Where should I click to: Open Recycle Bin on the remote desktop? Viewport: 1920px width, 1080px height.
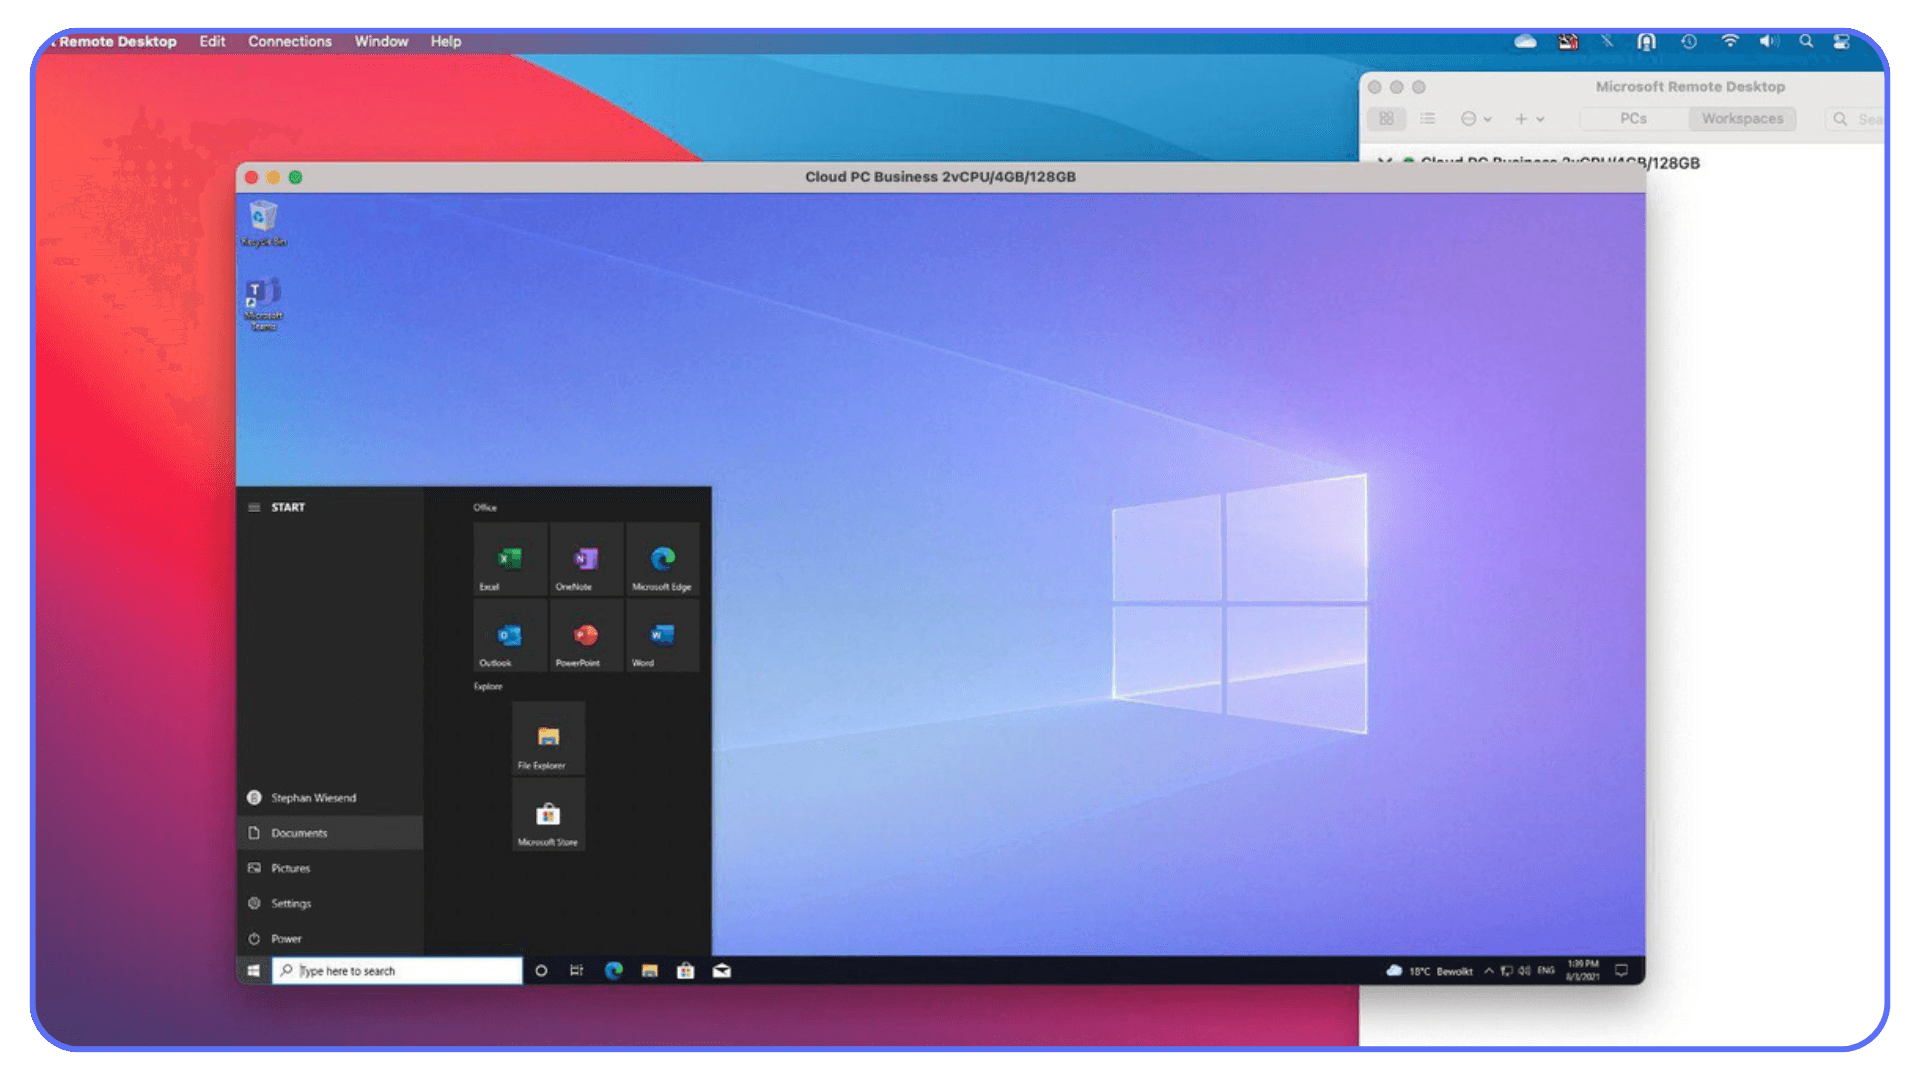click(x=263, y=223)
